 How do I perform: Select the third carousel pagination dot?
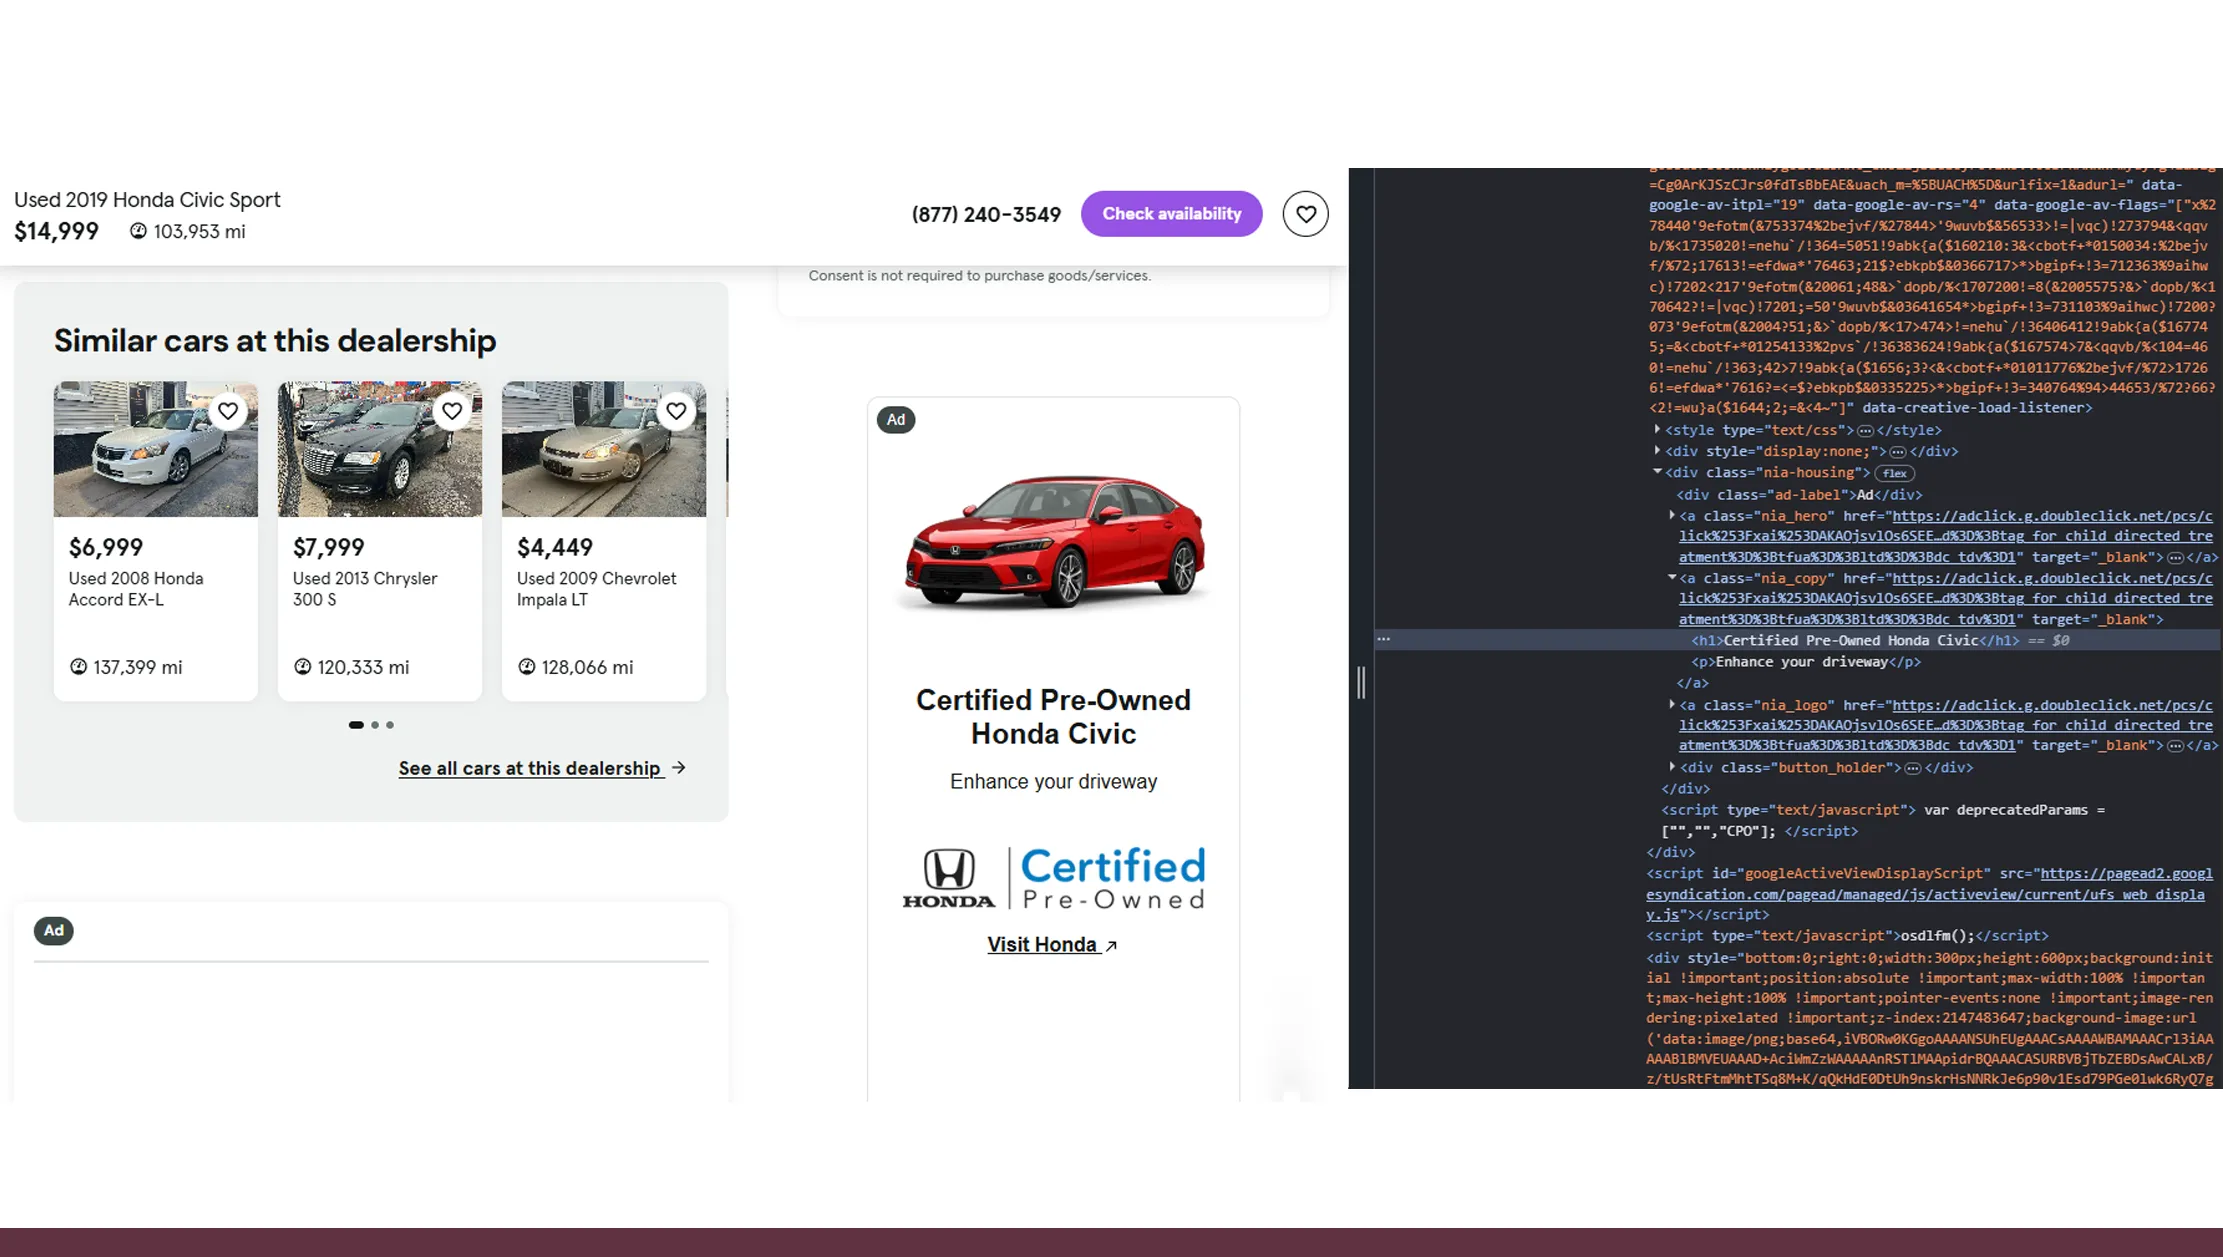coord(390,725)
